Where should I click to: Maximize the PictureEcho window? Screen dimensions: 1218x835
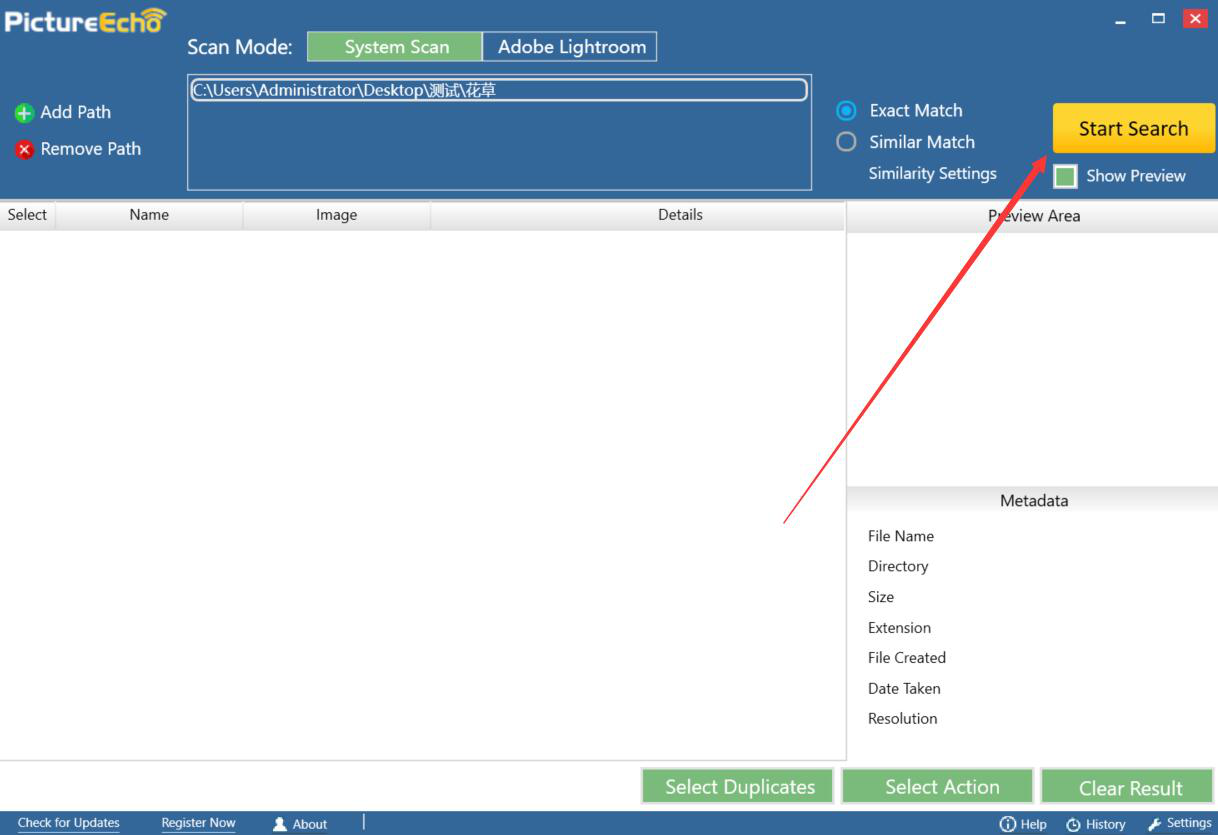(x=1158, y=18)
